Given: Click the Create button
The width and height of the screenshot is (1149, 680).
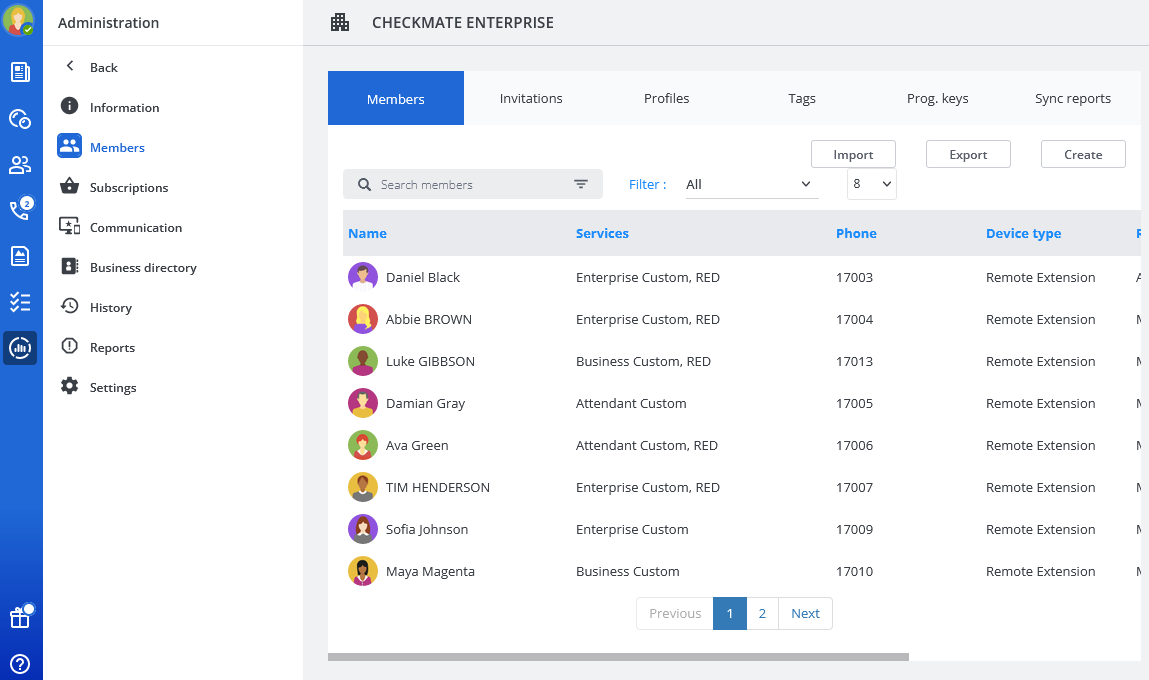Looking at the screenshot, I should 1083,154.
